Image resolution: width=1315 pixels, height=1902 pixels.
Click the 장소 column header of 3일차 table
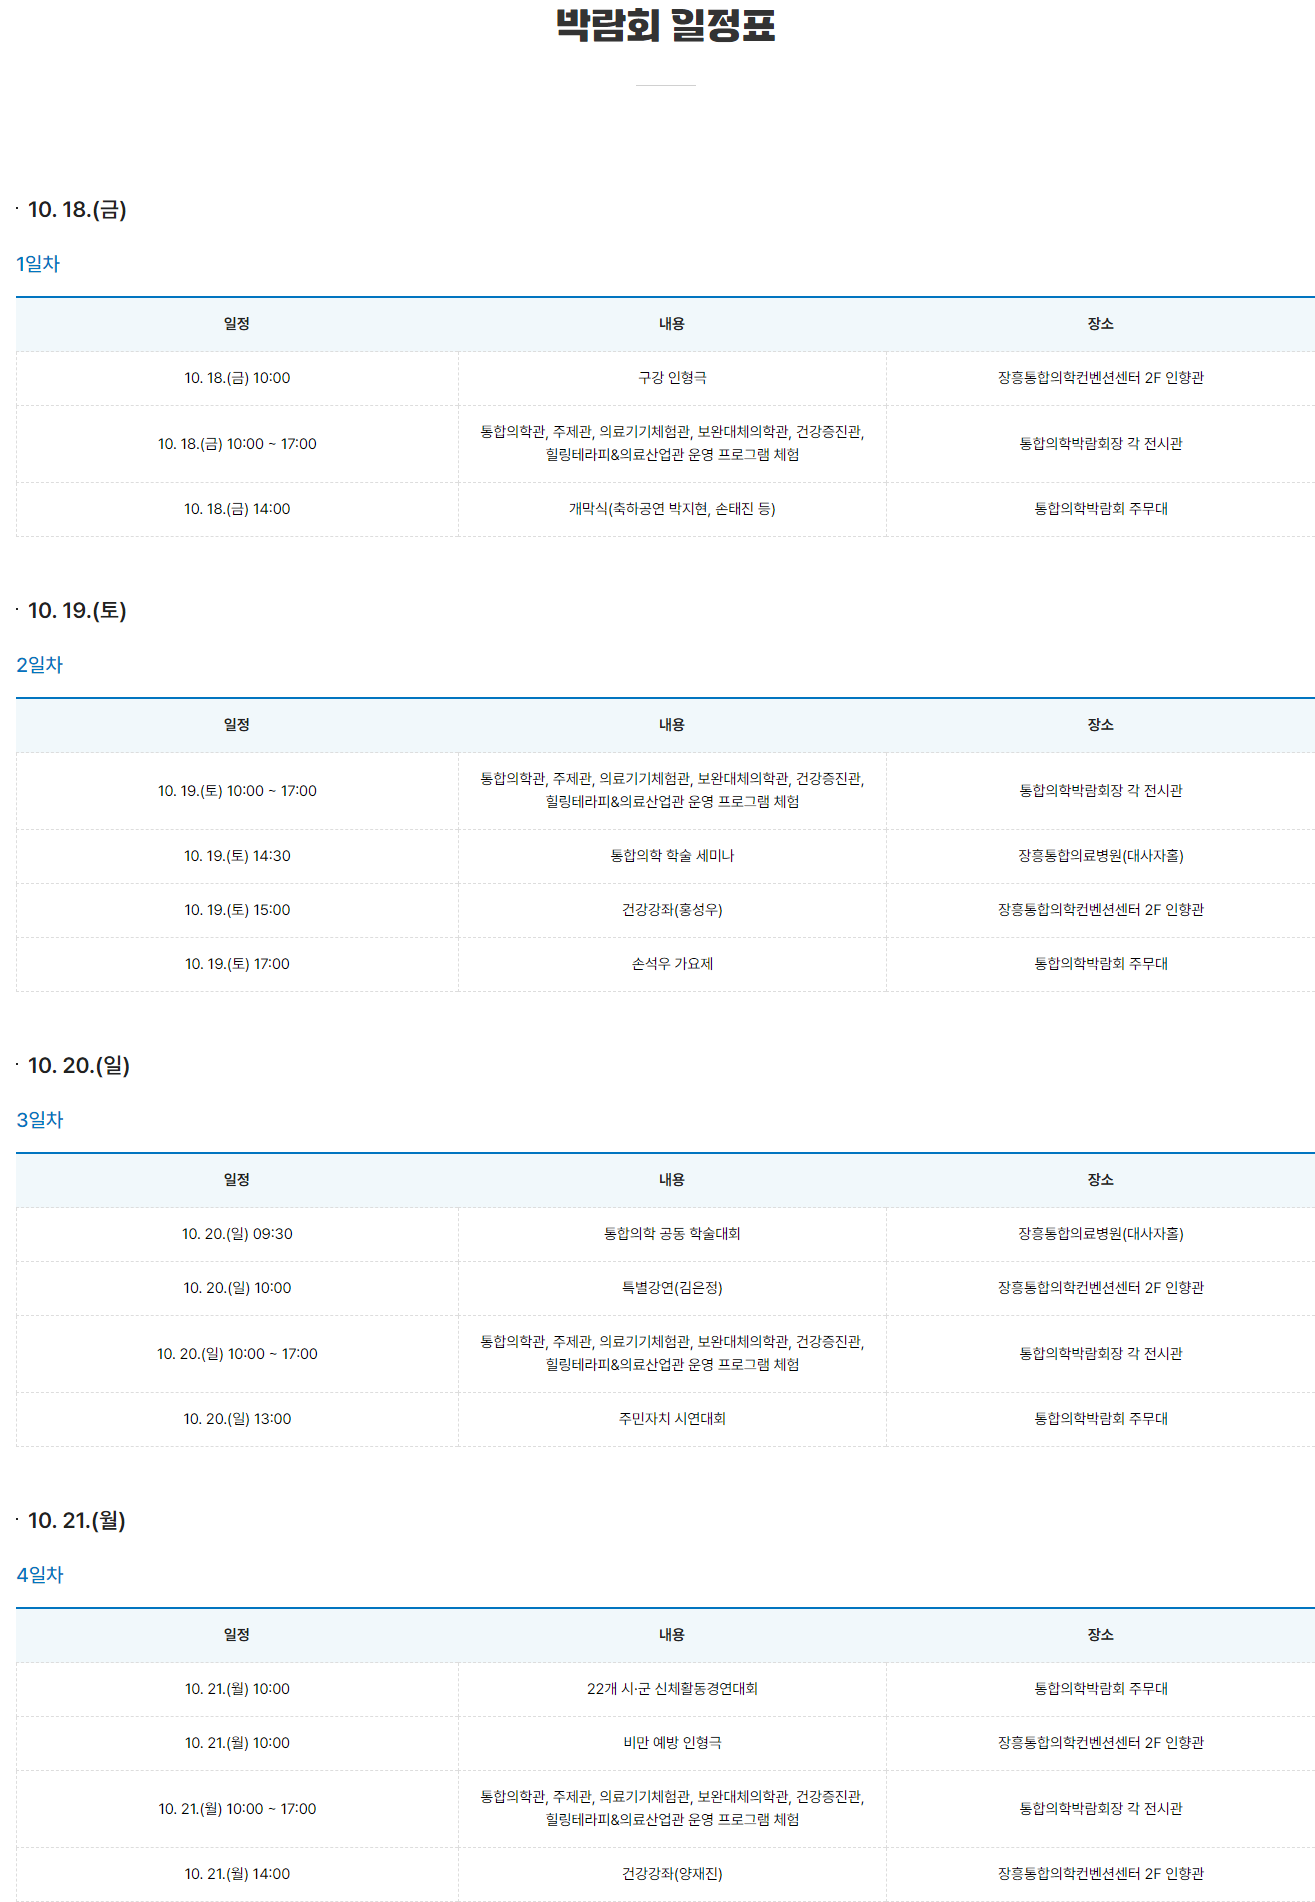[x=1101, y=1180]
